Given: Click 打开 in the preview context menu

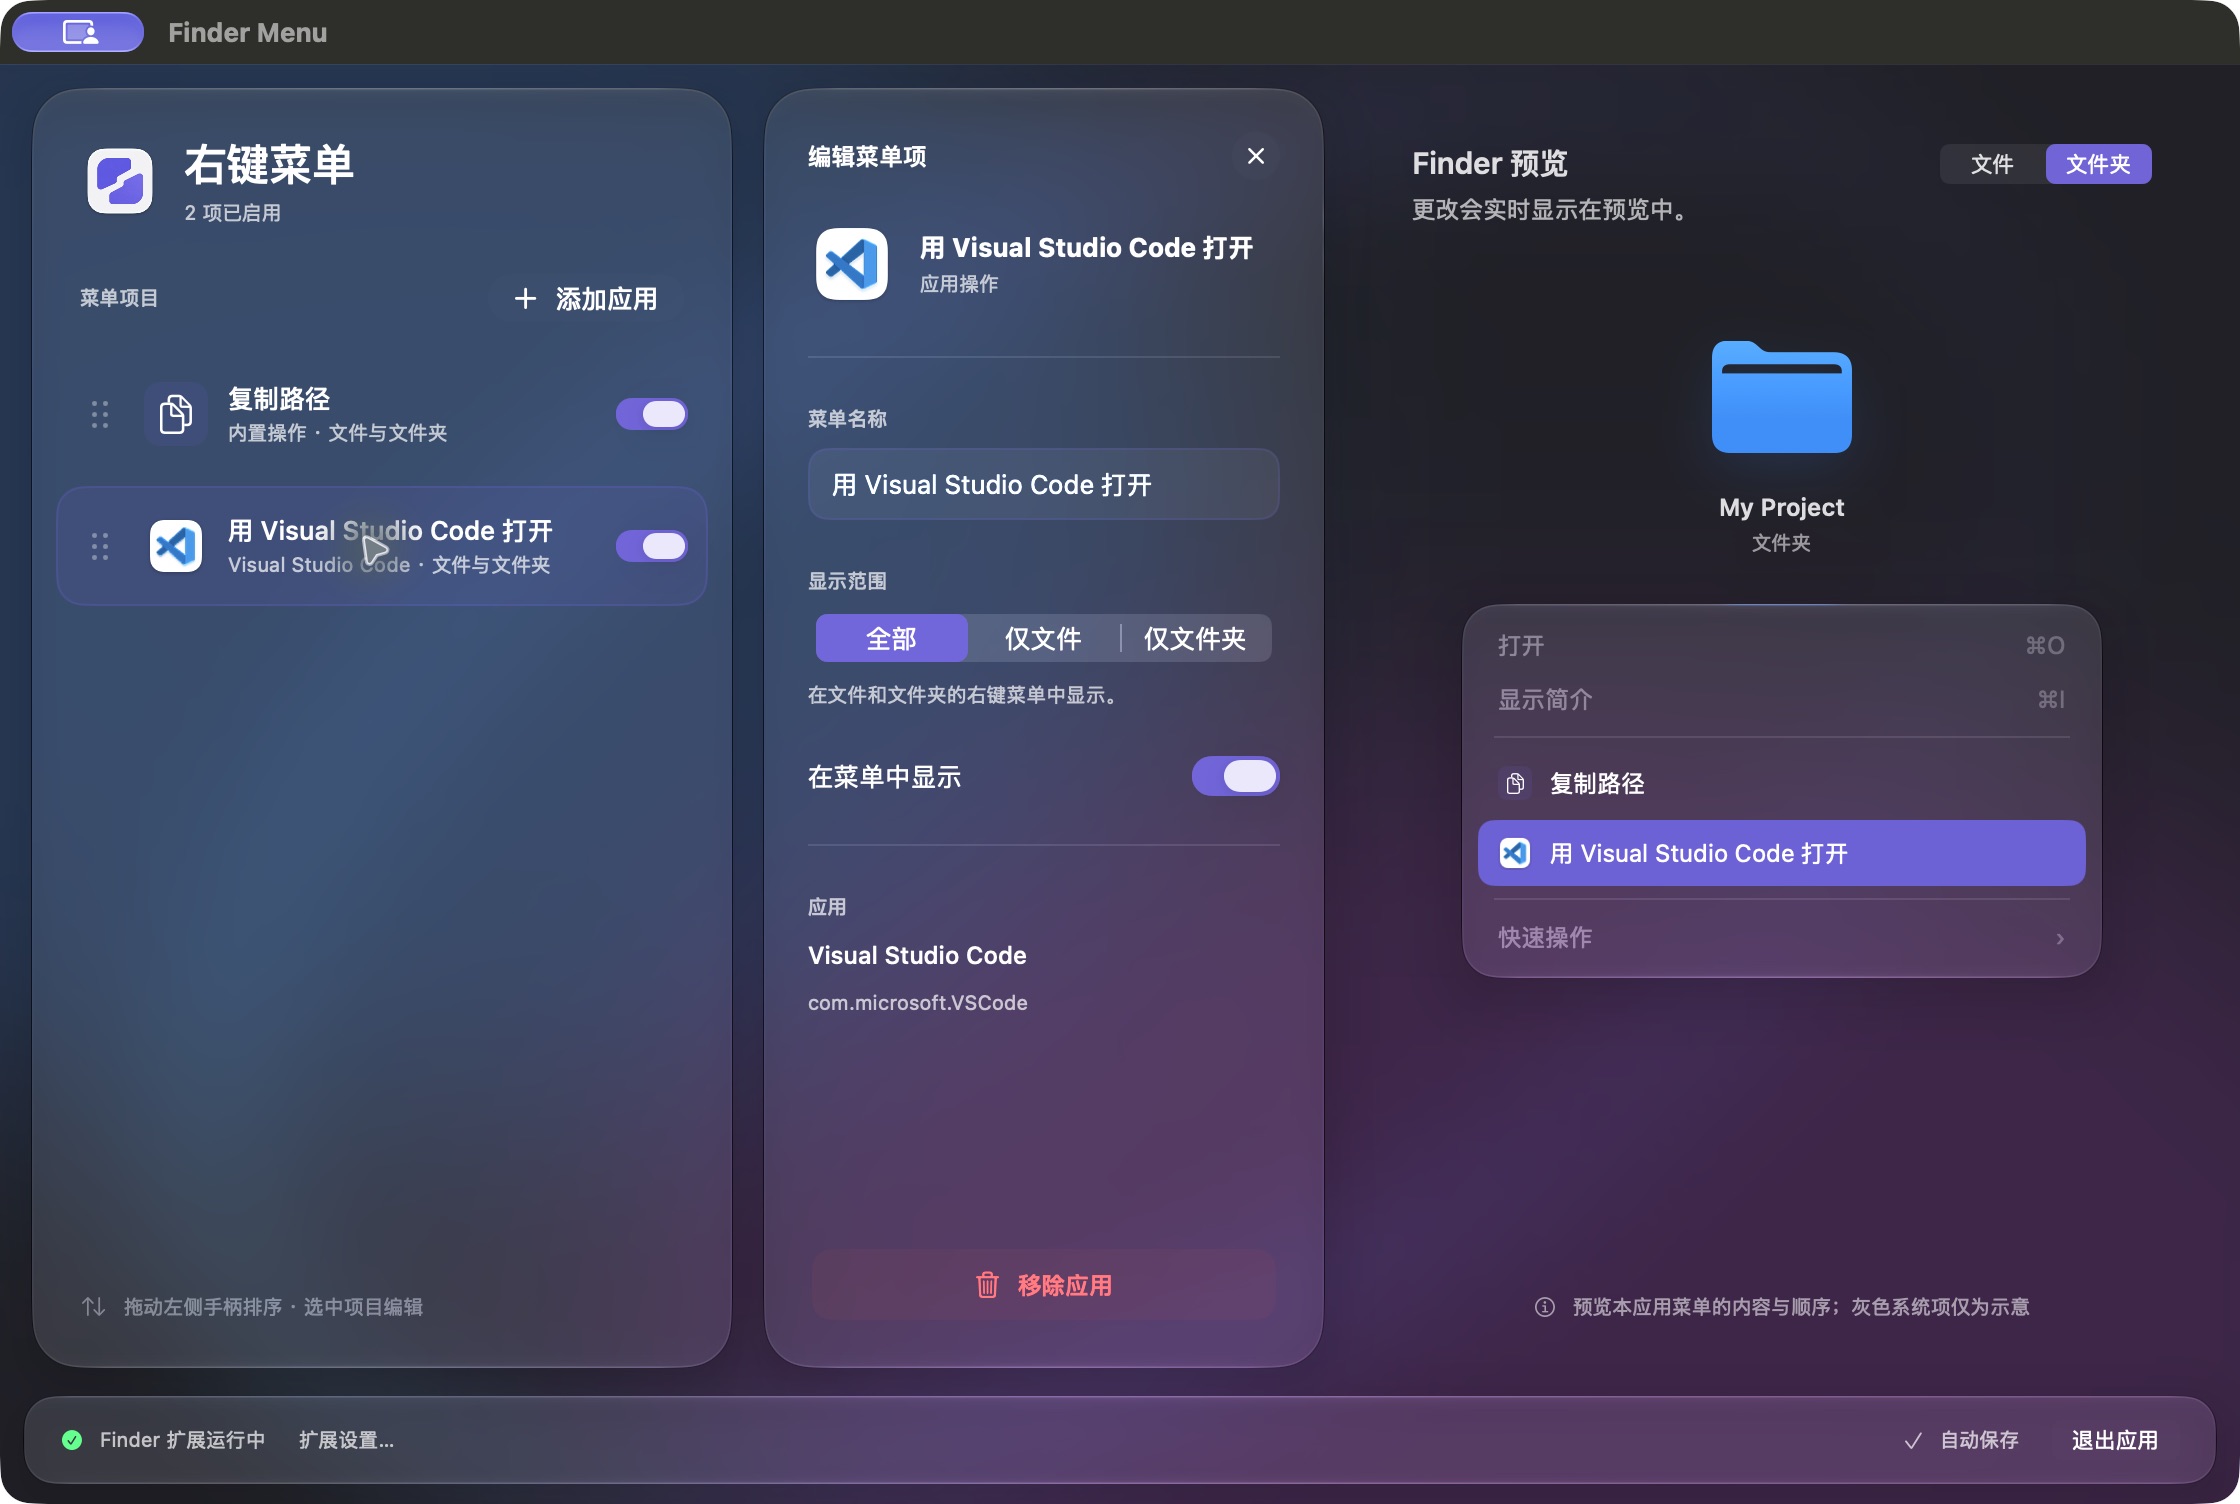Looking at the screenshot, I should click(x=1781, y=645).
